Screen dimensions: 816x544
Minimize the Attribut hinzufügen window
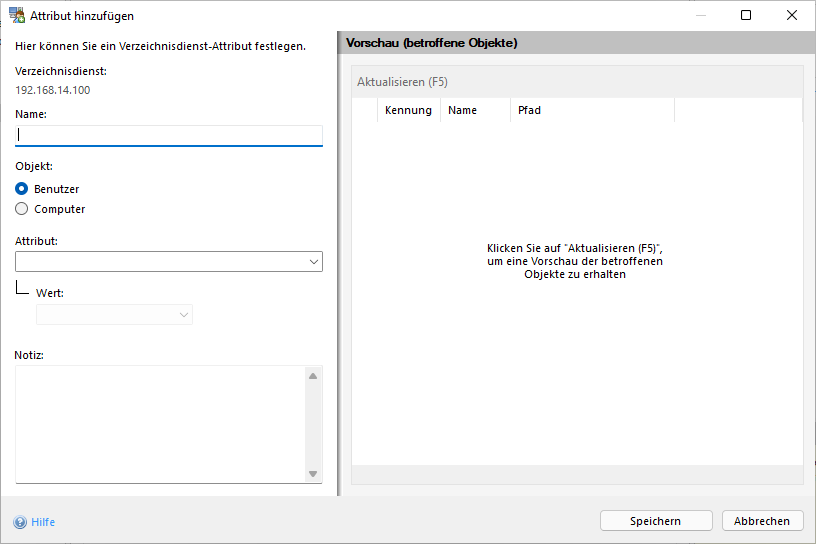click(700, 16)
